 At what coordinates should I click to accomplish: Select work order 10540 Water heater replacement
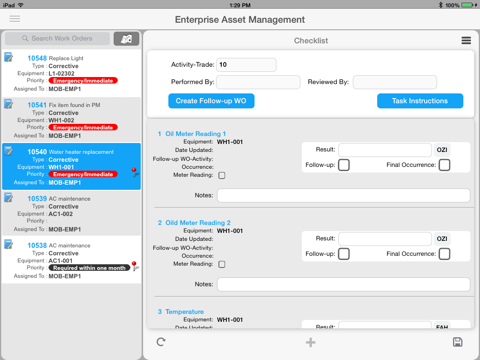coord(71,167)
